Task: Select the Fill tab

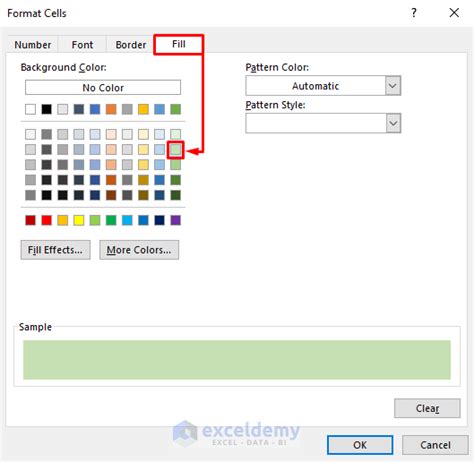Action: (179, 44)
